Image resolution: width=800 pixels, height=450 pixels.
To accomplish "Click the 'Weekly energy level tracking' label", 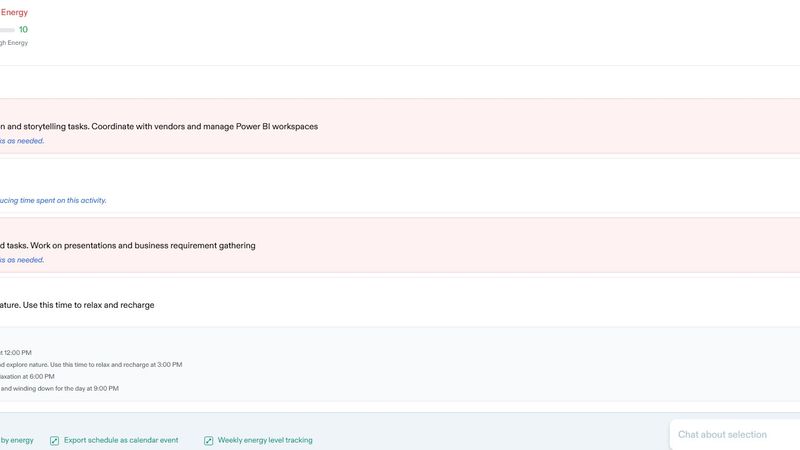I will click(x=265, y=440).
